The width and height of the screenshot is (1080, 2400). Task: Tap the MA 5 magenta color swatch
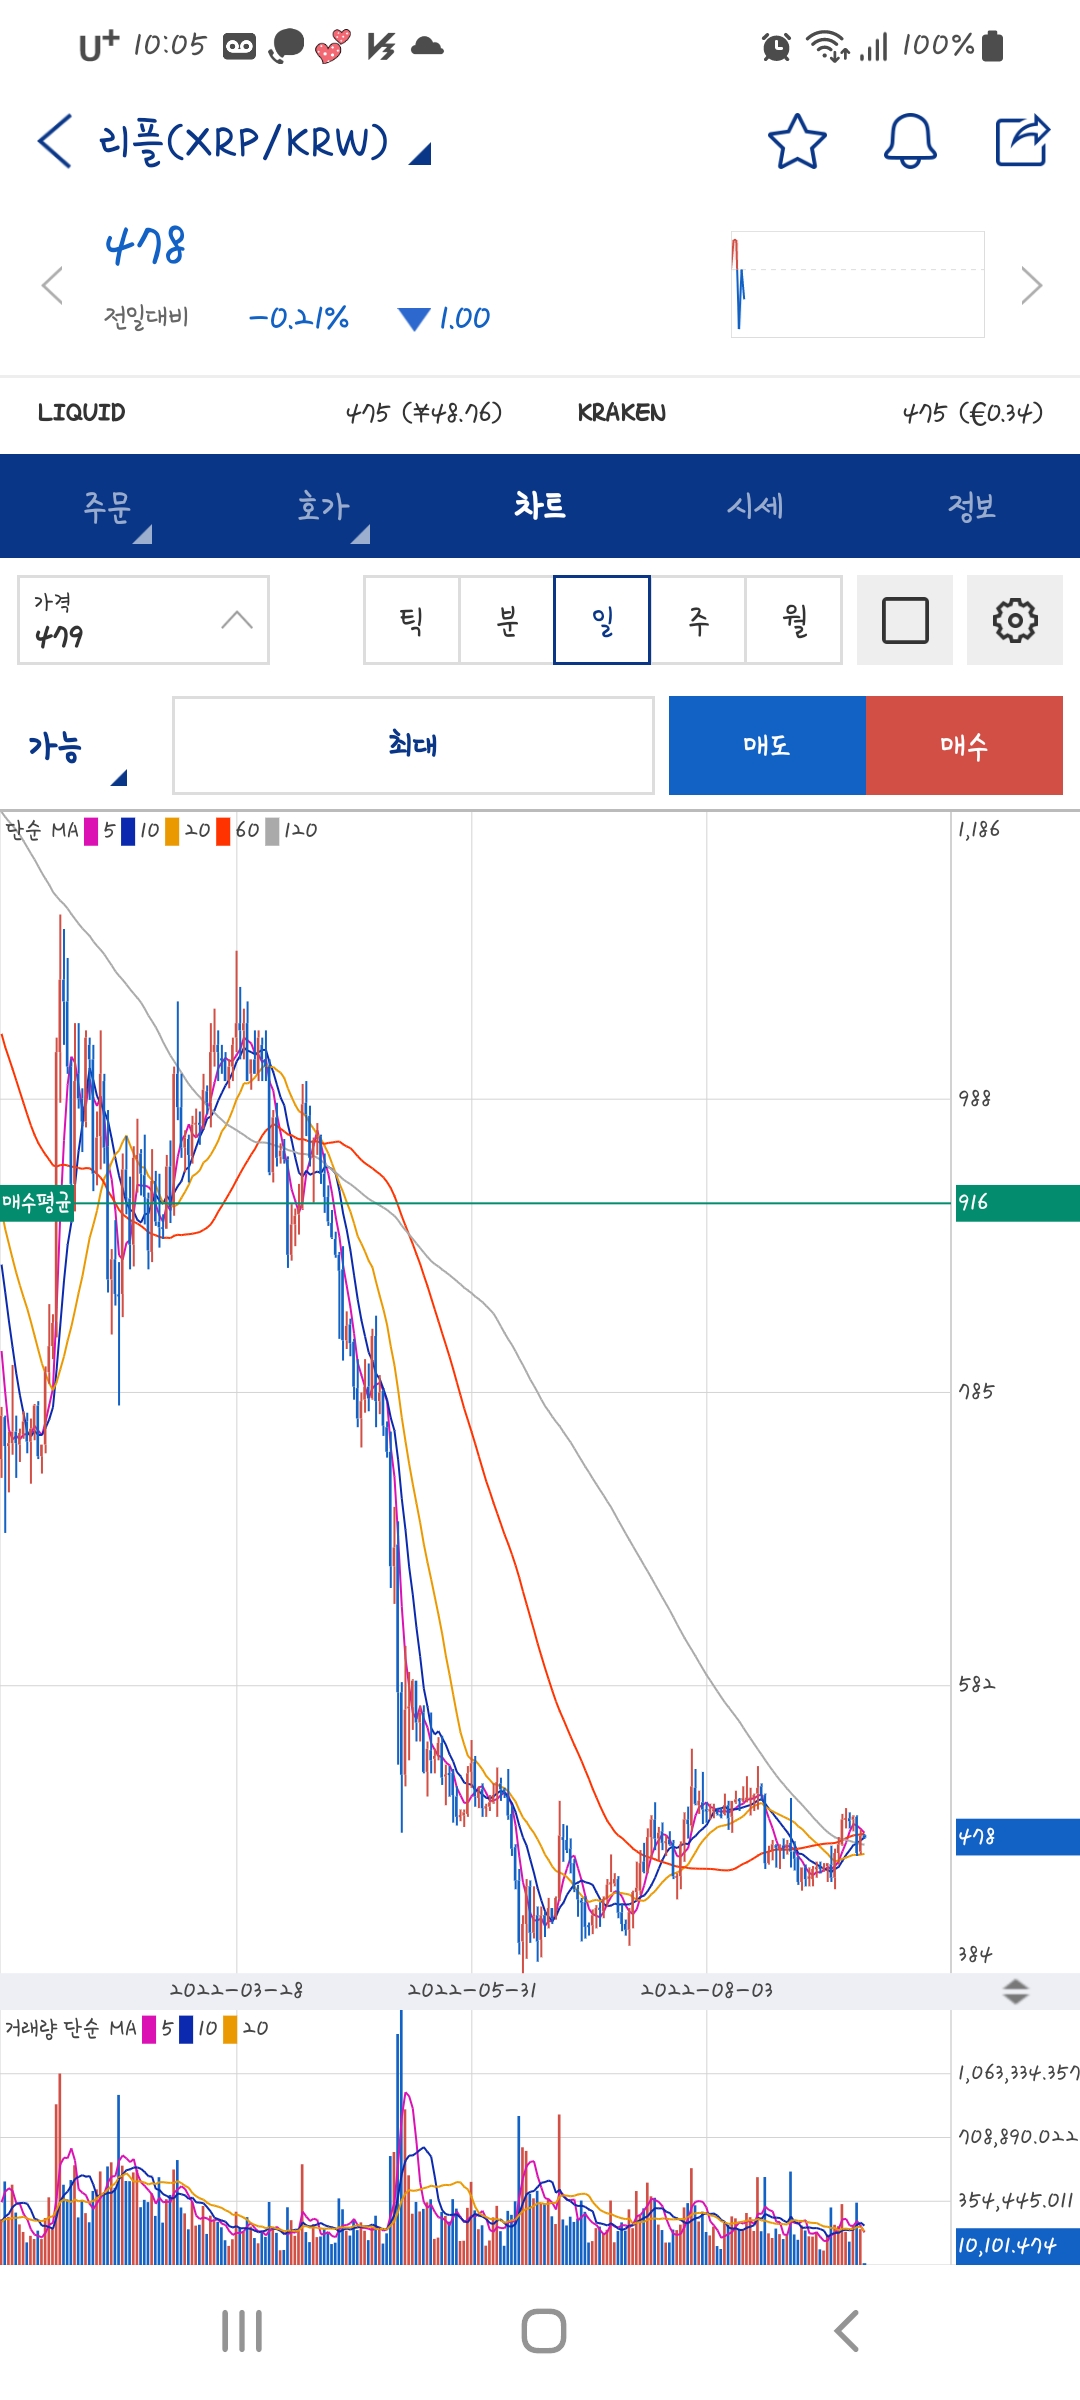pyautogui.click(x=91, y=831)
